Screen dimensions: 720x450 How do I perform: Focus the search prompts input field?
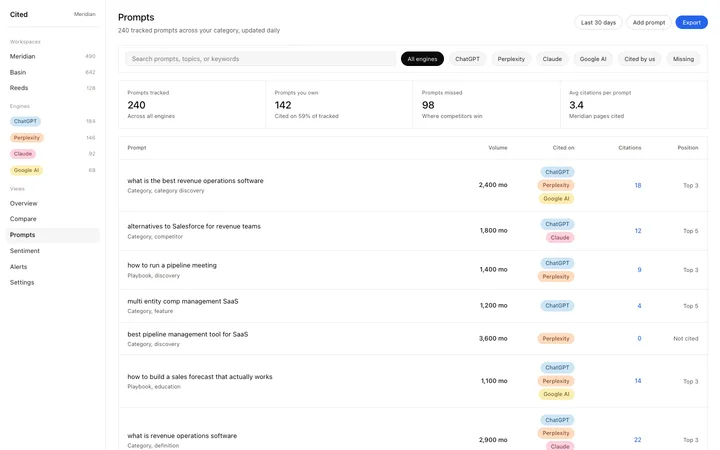(x=260, y=59)
